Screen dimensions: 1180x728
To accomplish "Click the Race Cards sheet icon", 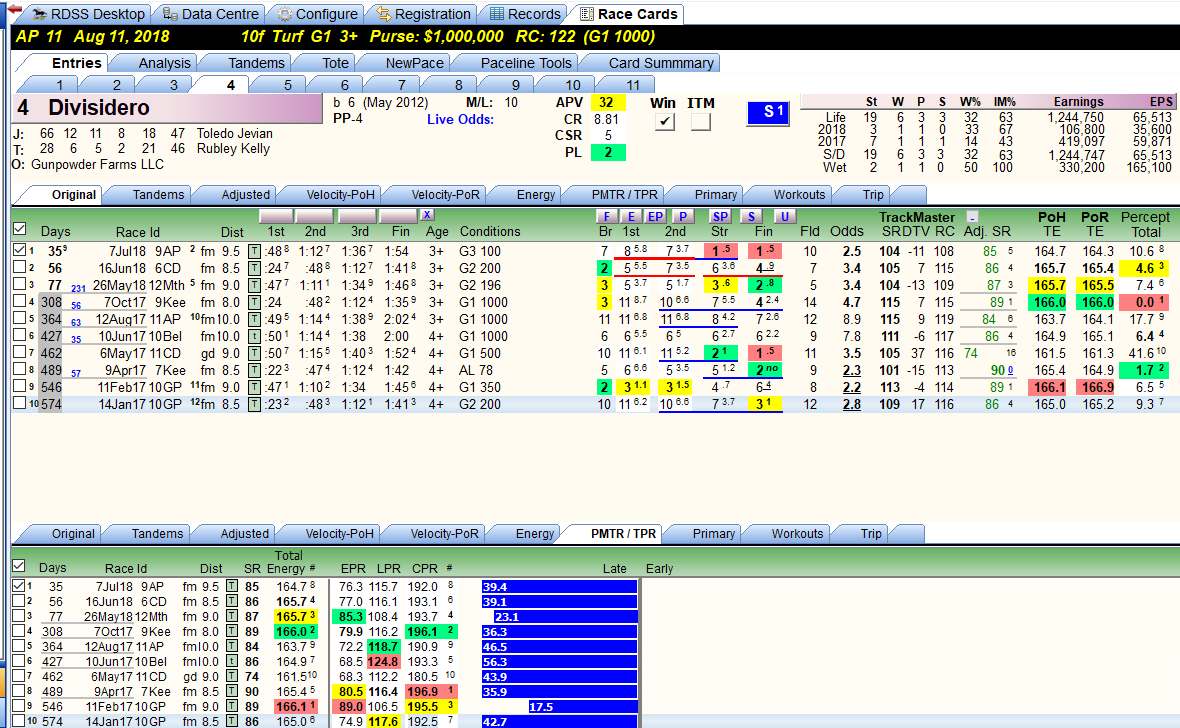I will 586,14.
